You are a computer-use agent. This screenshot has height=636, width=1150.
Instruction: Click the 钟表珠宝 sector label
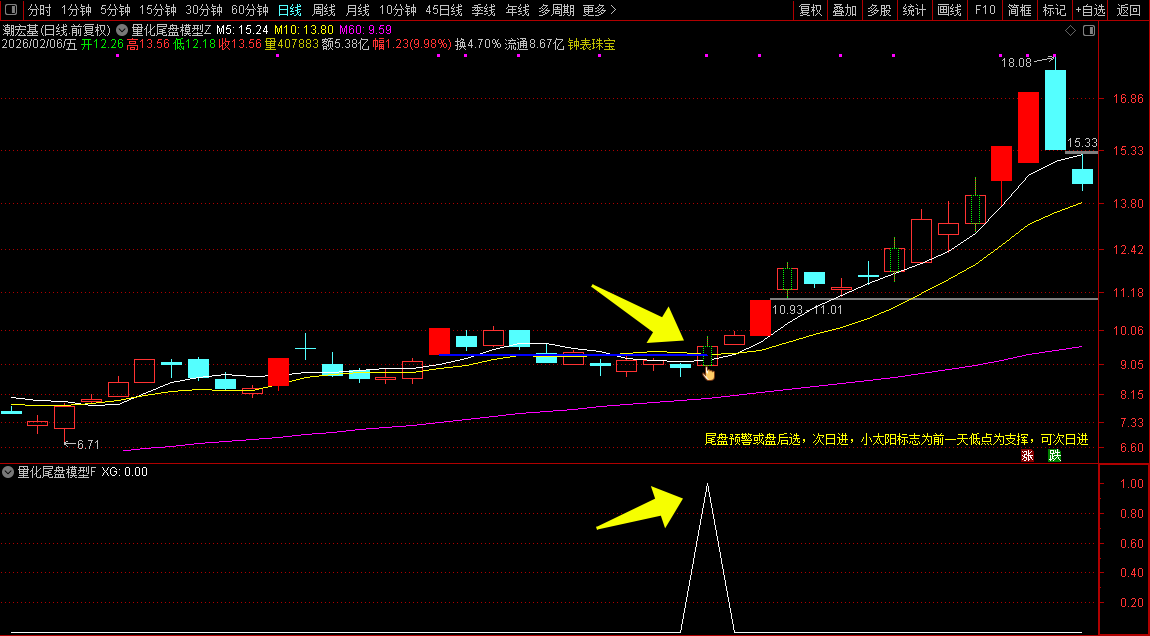point(592,44)
